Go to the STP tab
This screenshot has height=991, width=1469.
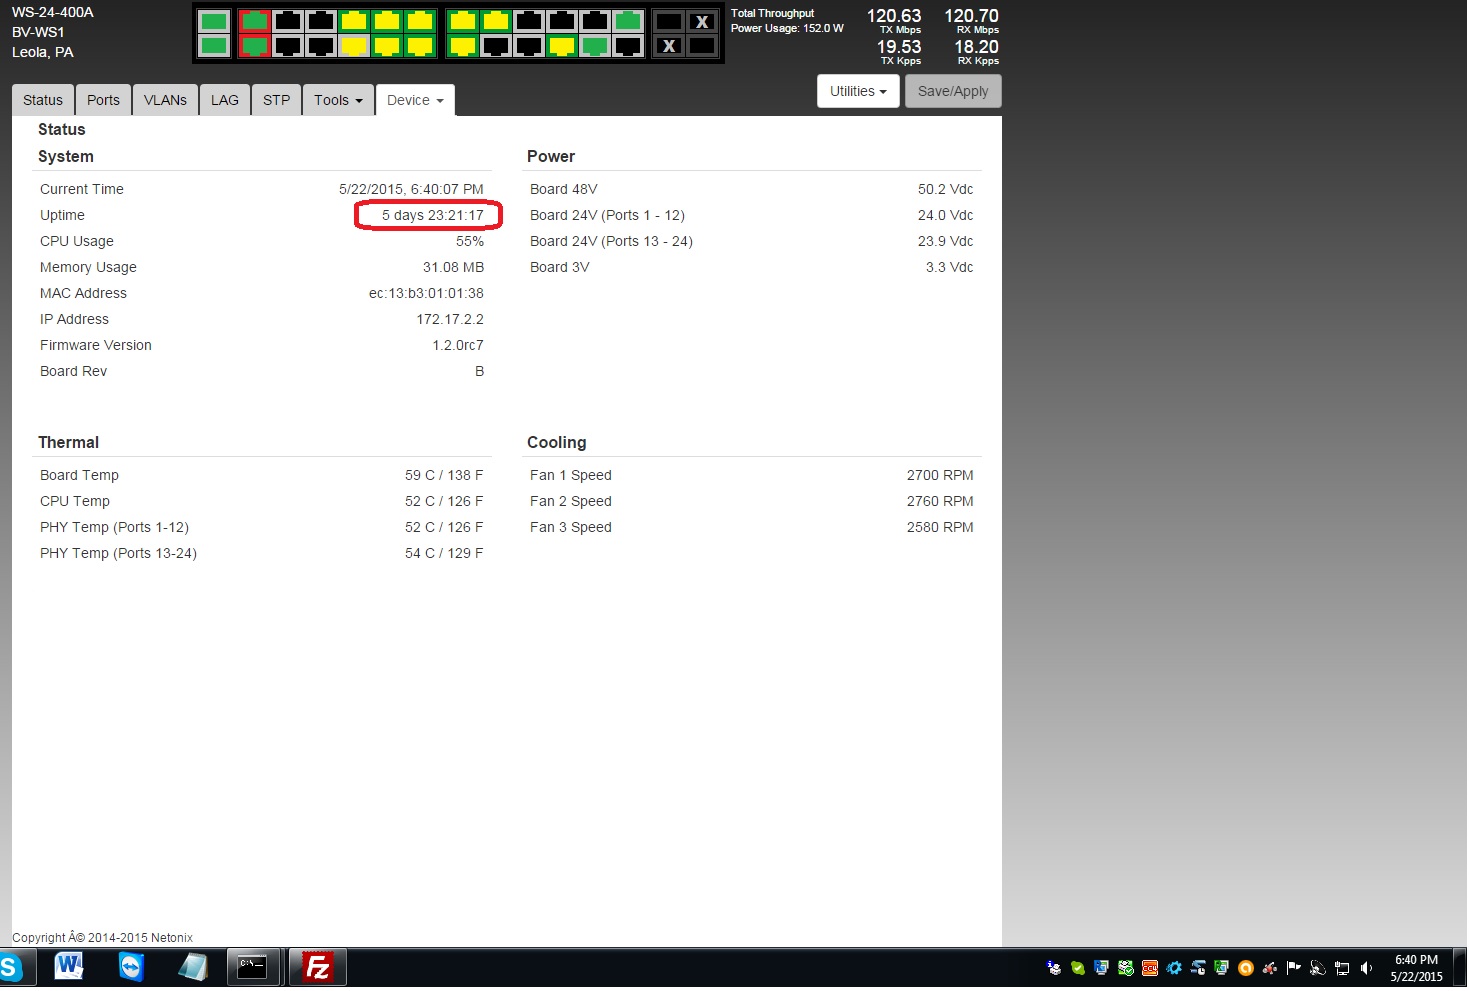(x=276, y=100)
